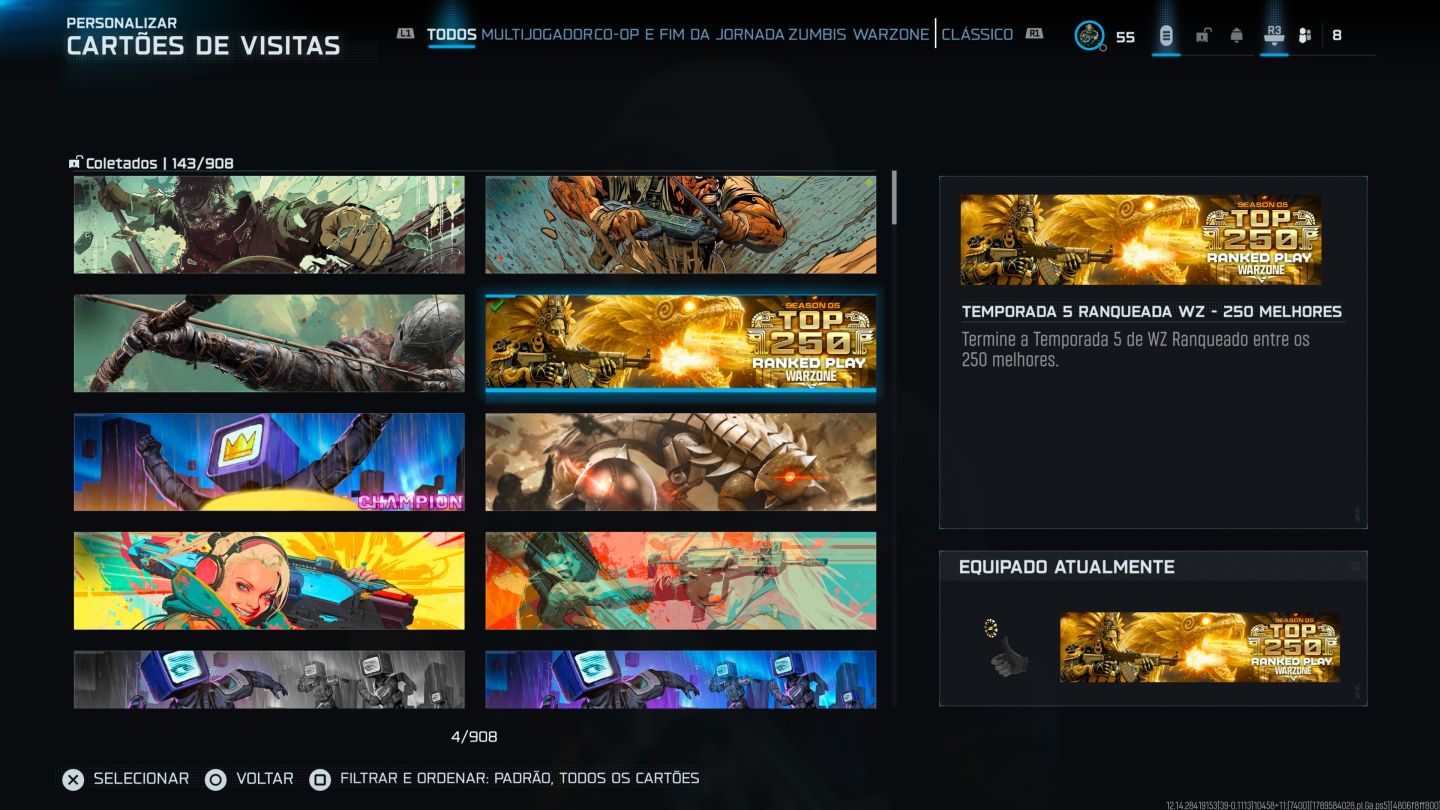Select the armored dinosaur calling card
The image size is (1440, 810).
click(681, 462)
